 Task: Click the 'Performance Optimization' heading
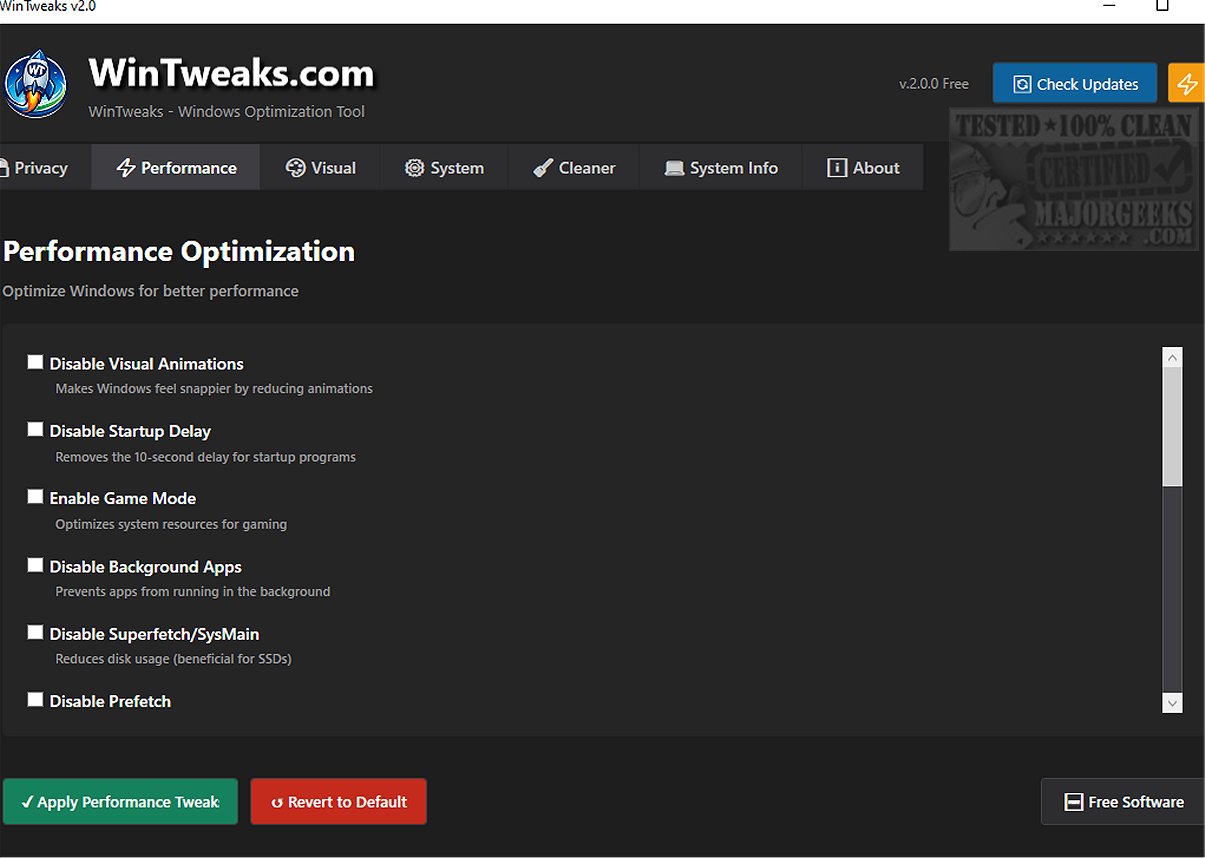179,251
